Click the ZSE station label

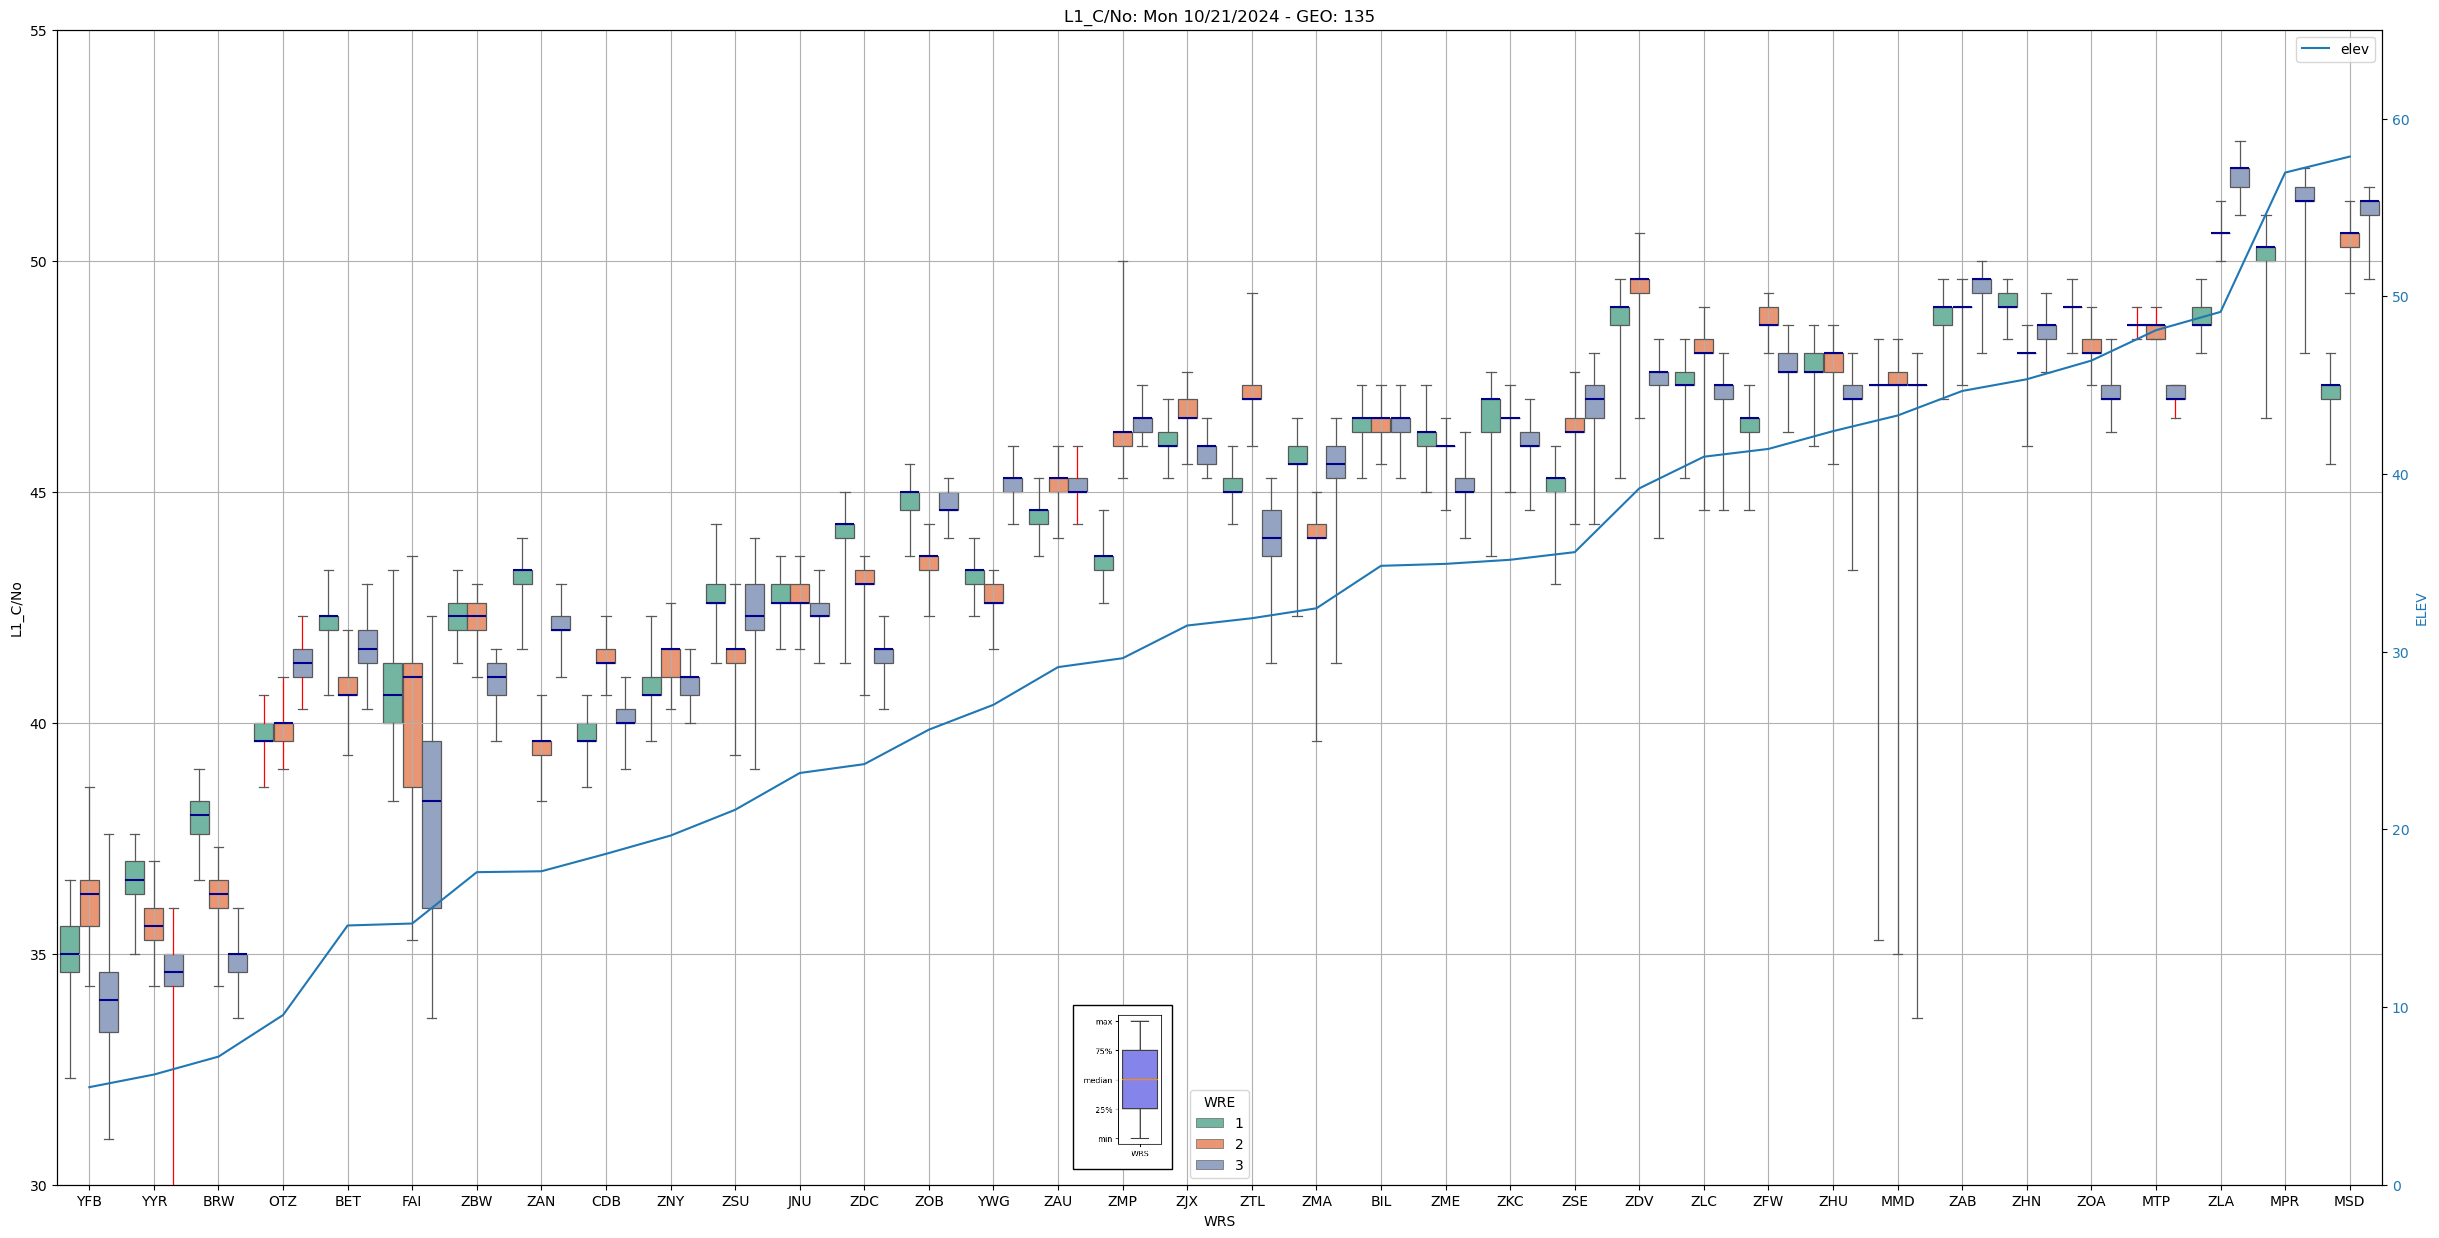(x=1575, y=1201)
